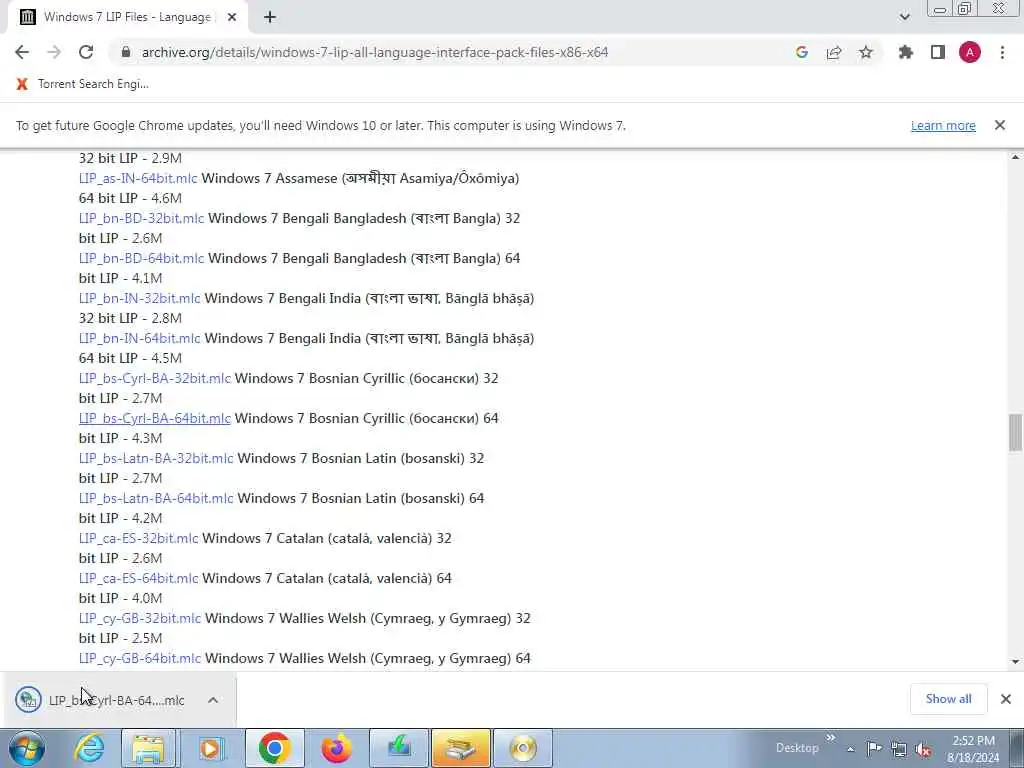Reload the page with the refresh icon
Viewport: 1024px width, 768px height.
click(86, 52)
